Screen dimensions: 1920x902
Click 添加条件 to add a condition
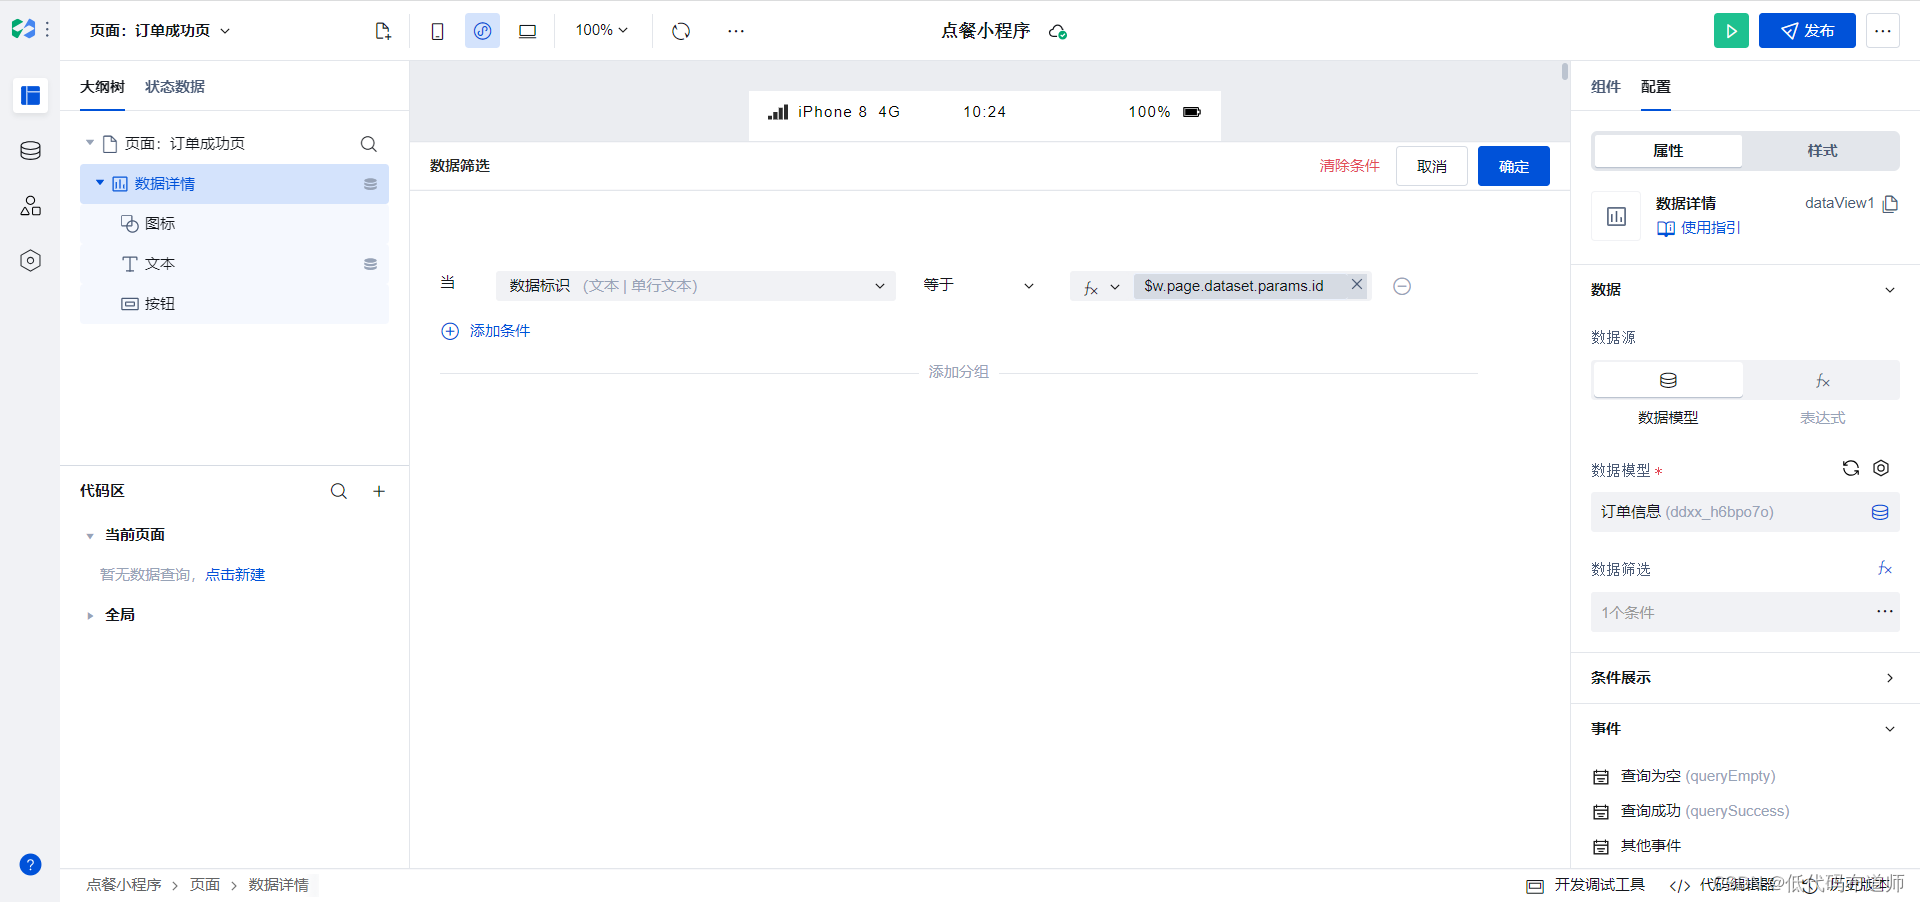coord(486,331)
